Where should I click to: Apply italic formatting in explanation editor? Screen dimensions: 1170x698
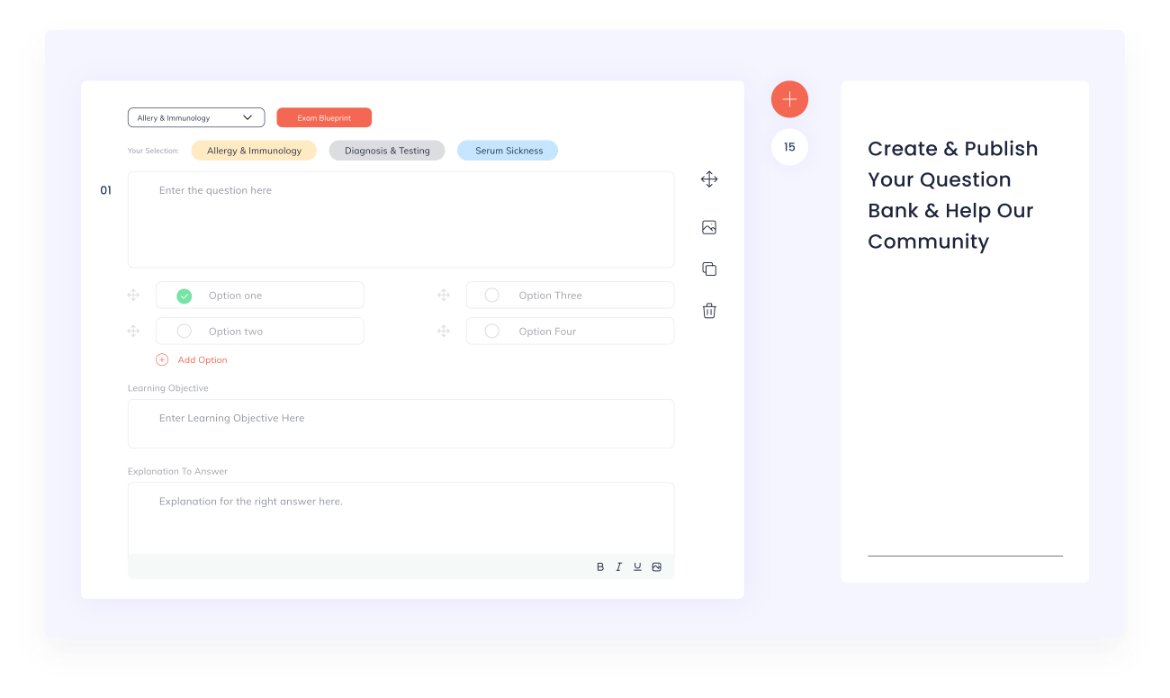click(x=619, y=567)
